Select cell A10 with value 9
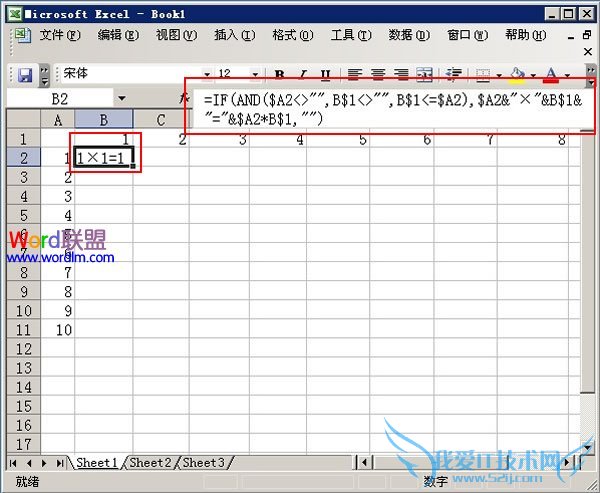This screenshot has height=493, width=600. pyautogui.click(x=58, y=310)
